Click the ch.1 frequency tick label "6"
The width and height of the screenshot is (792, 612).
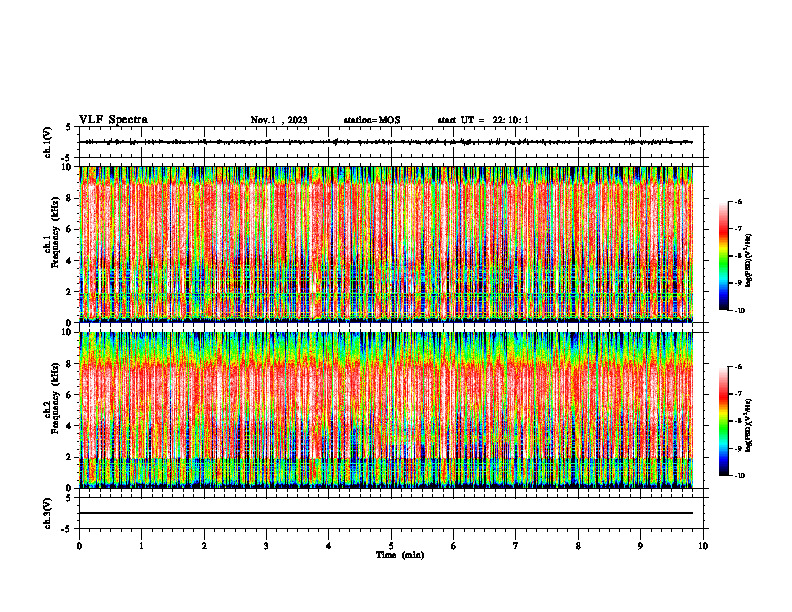pos(70,229)
